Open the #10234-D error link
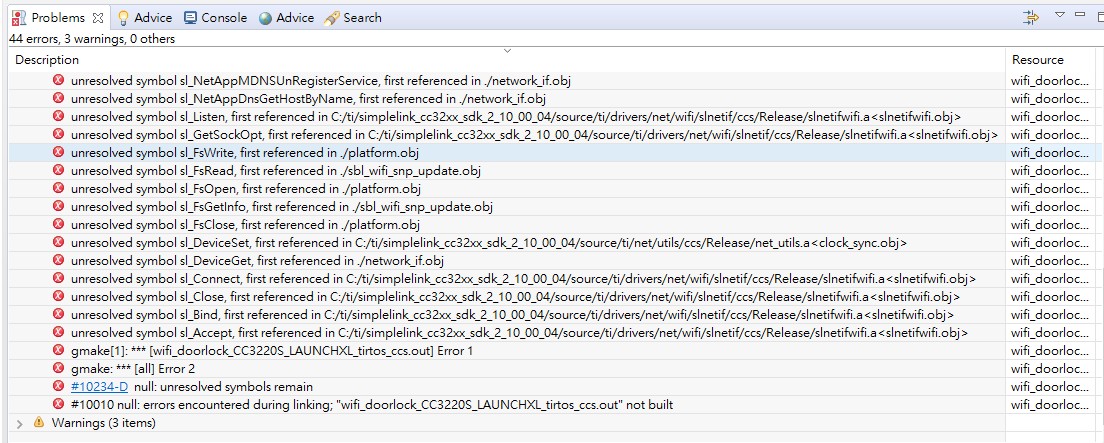Screen dimensions: 1104x443 (x=100, y=387)
